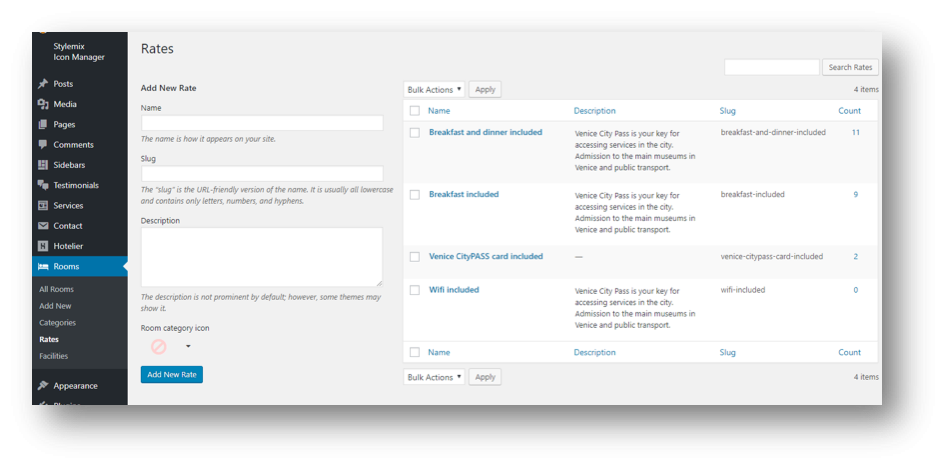Viewport: 947px width, 470px height.
Task: Open the bottom Bulk Actions dropdown
Action: 434,377
